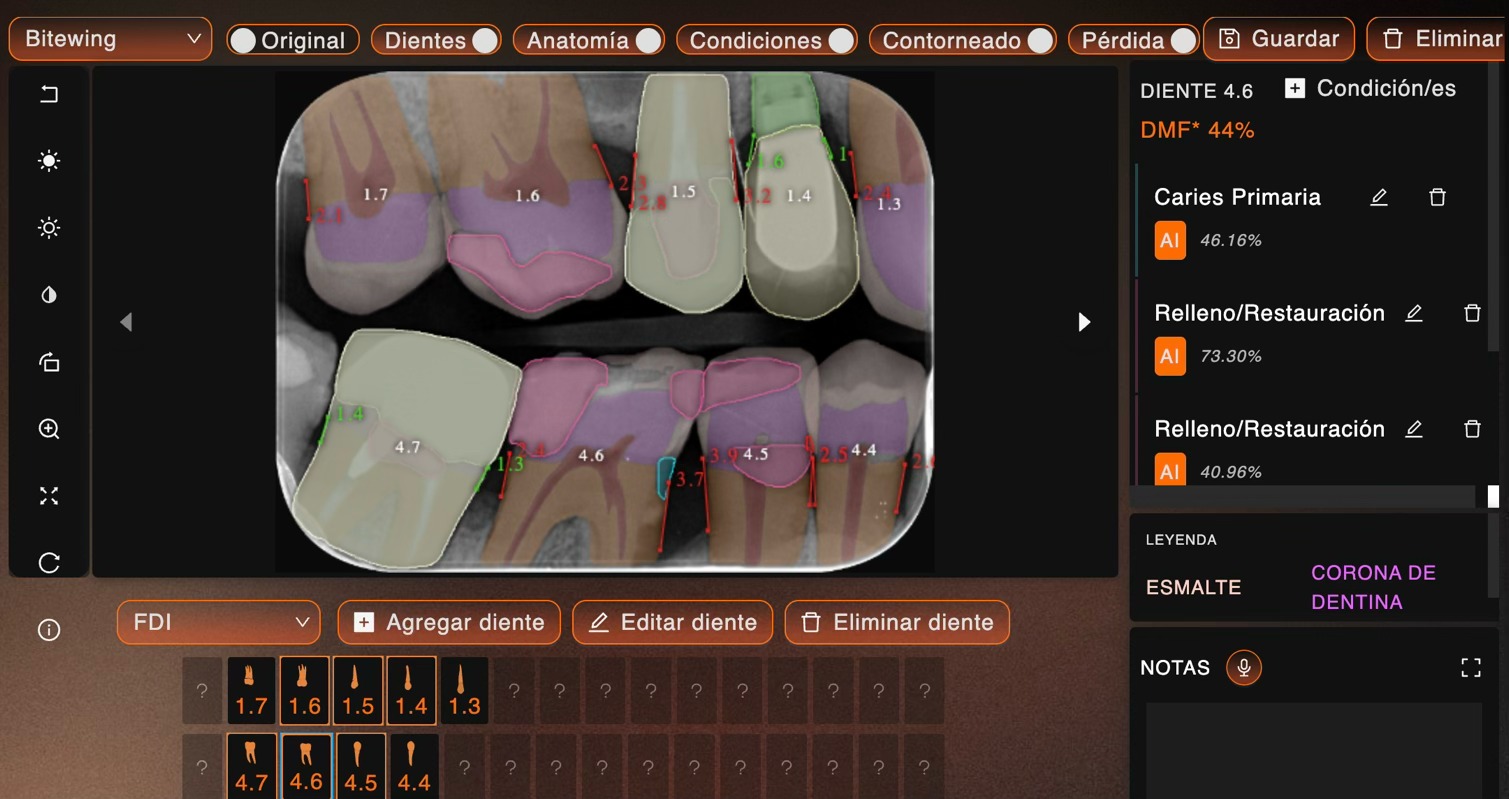Click the contrast half-circle icon

coord(49,295)
